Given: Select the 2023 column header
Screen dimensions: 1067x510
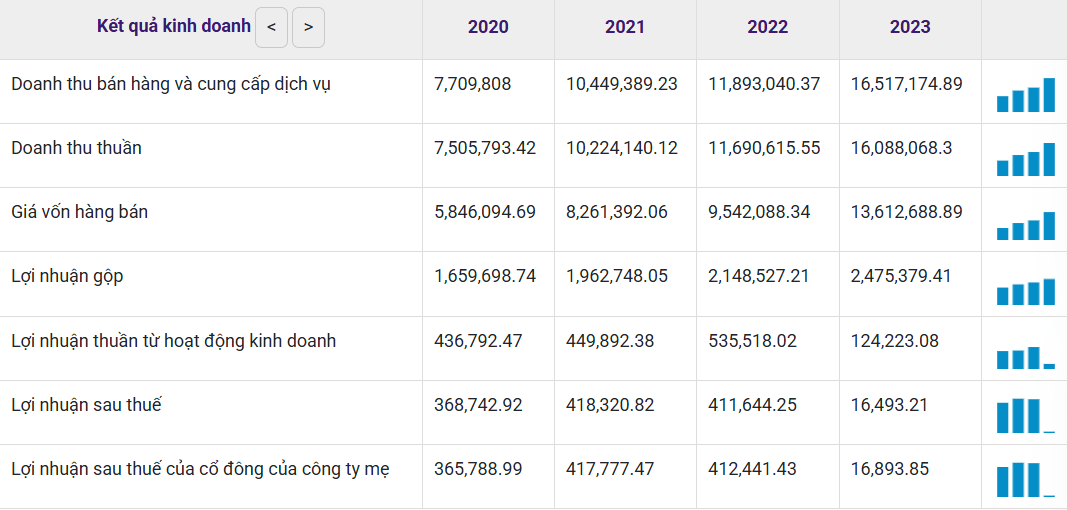Looking at the screenshot, I should (x=910, y=27).
